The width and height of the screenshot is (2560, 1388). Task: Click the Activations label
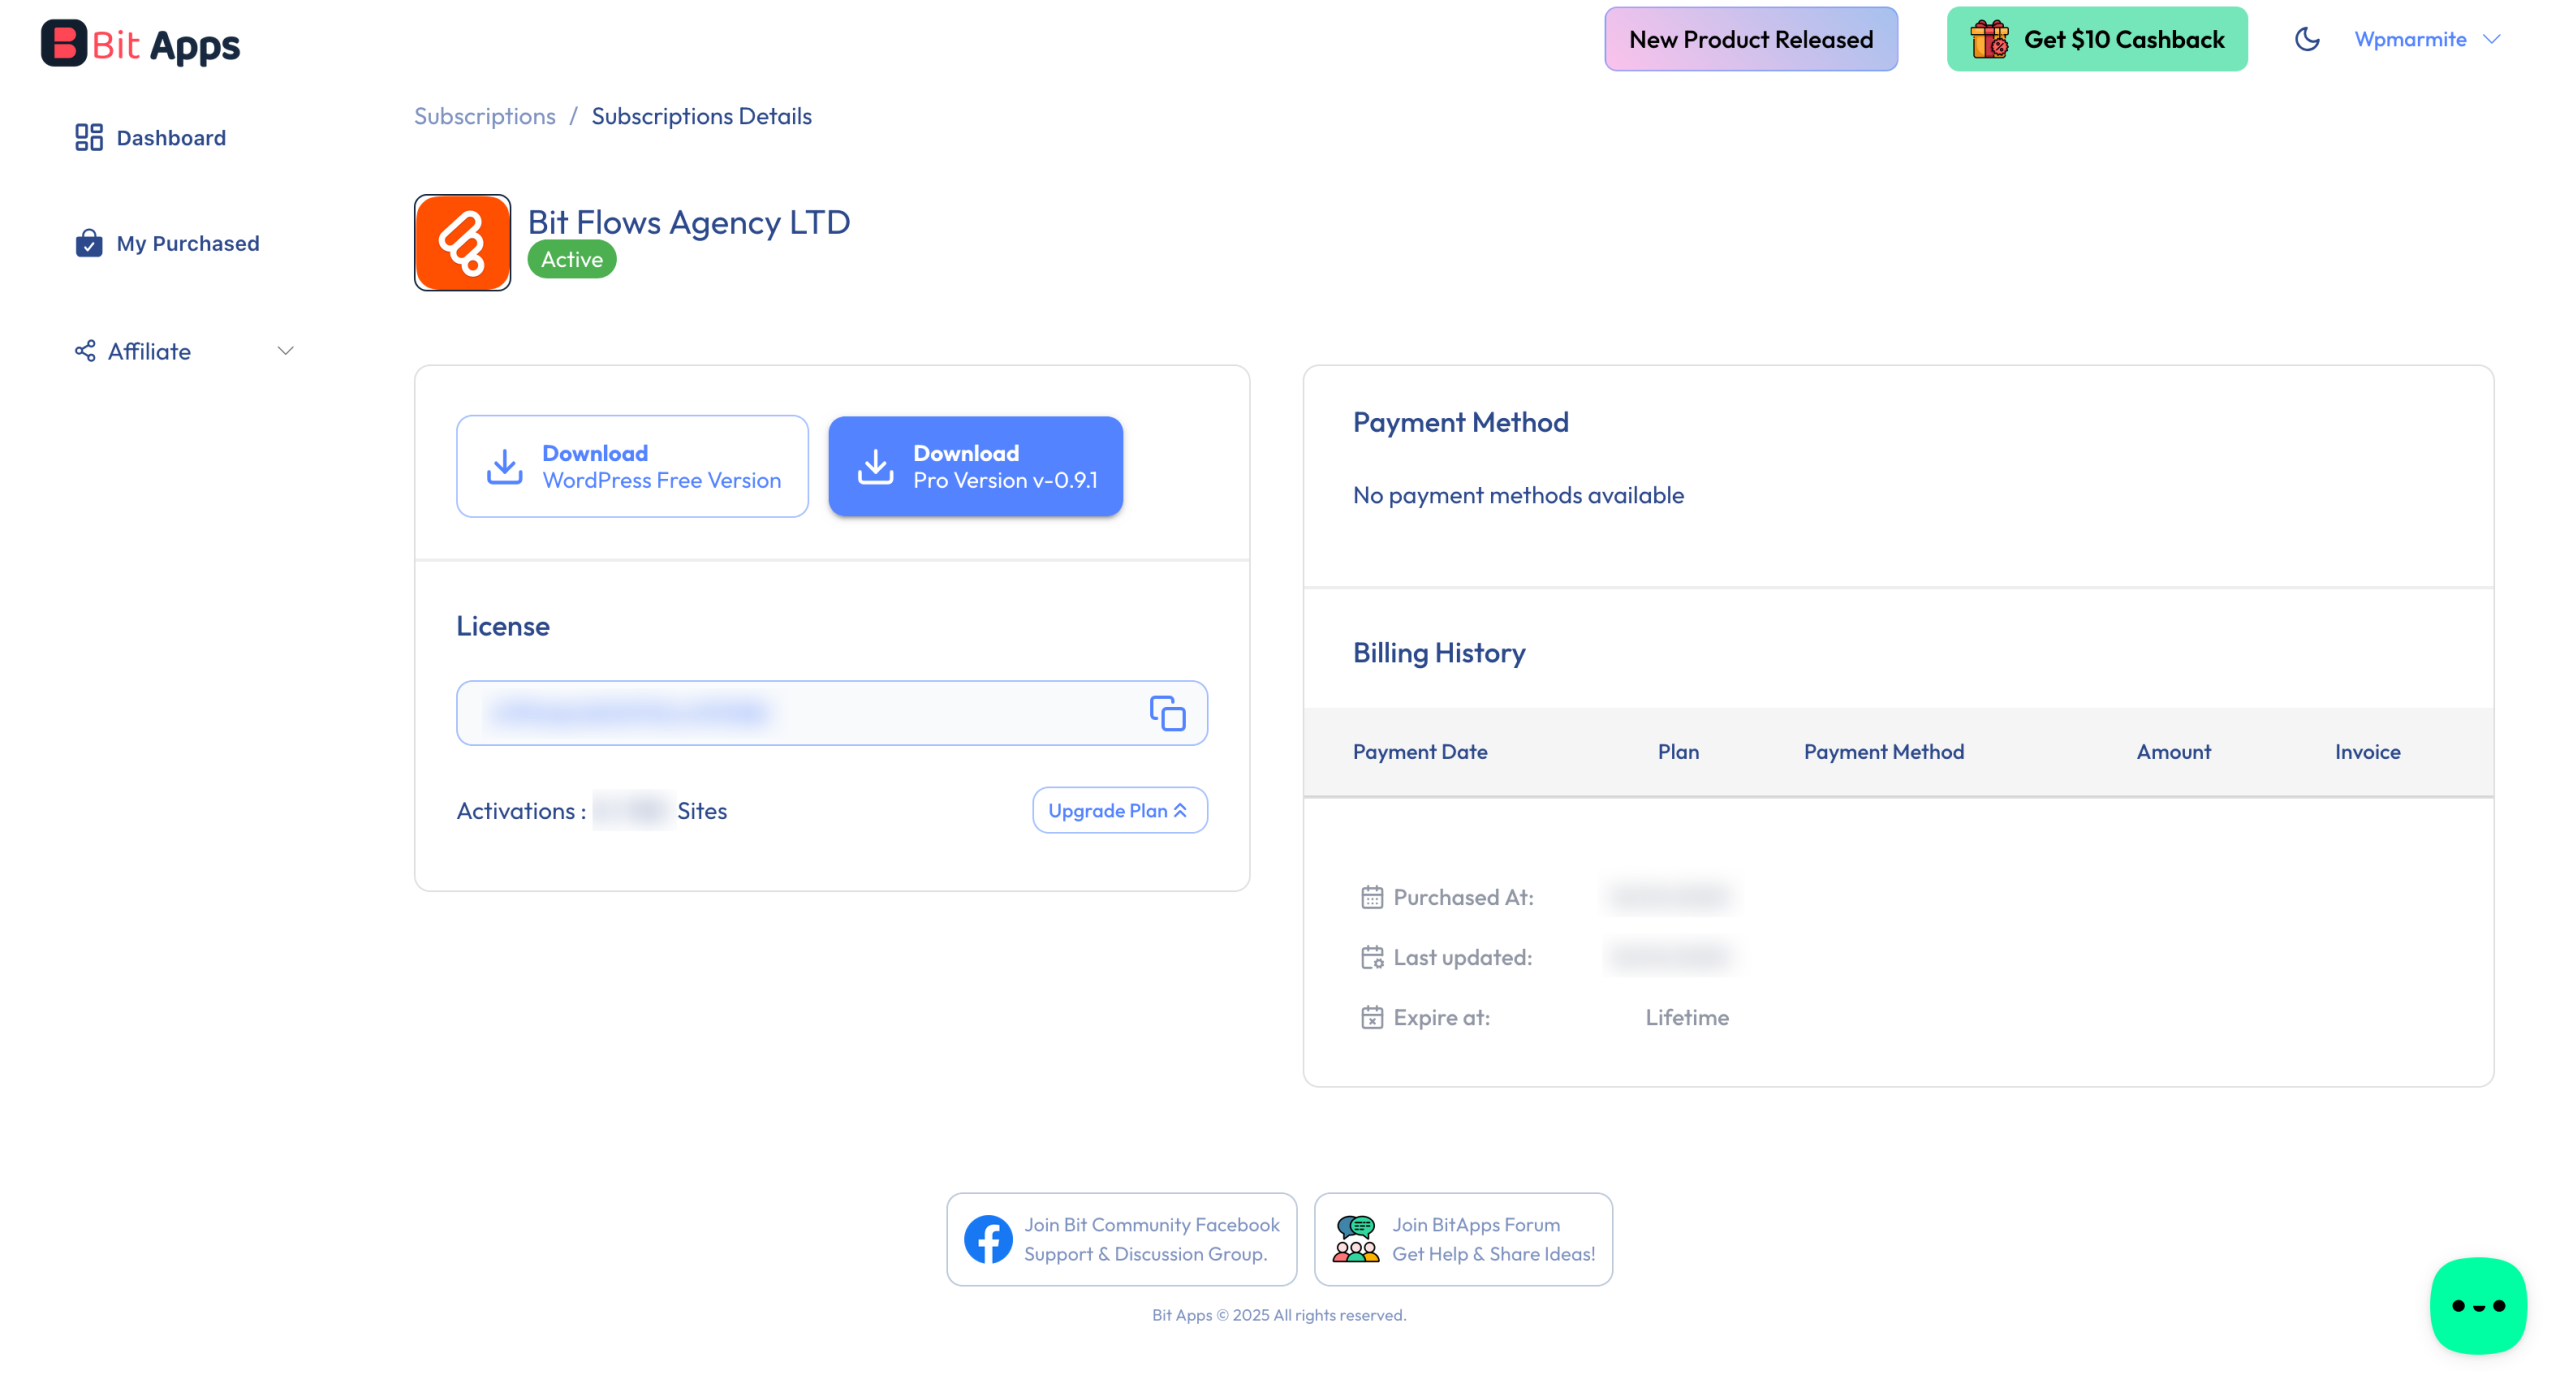521,811
